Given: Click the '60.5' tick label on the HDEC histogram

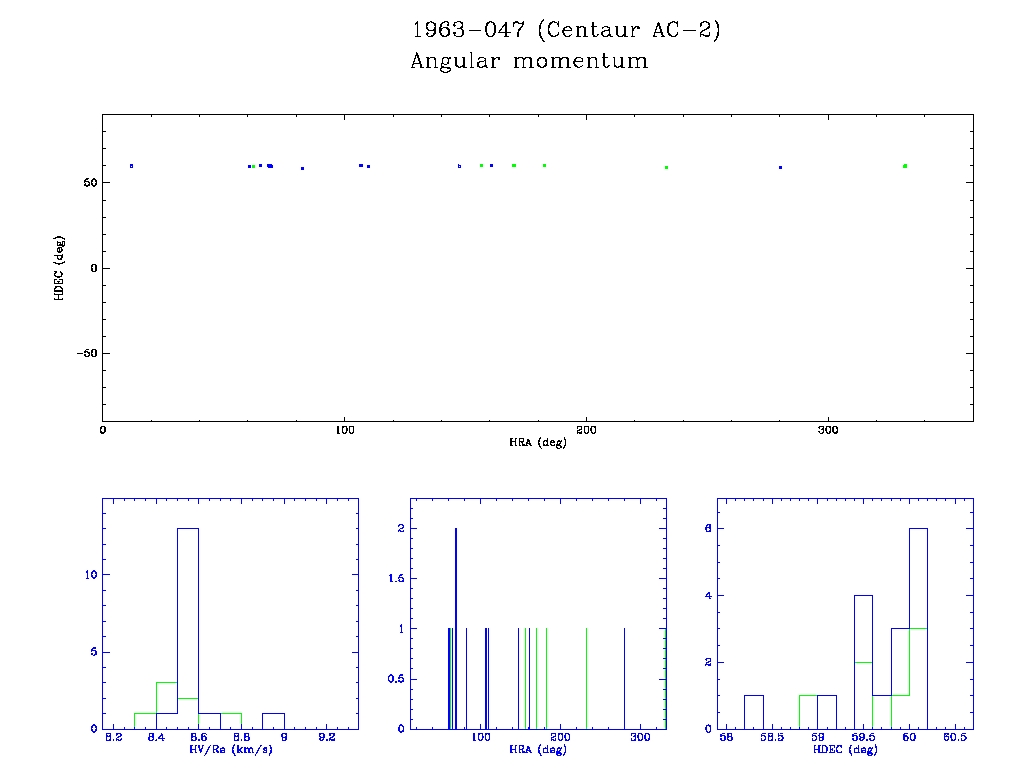Looking at the screenshot, I should coord(955,737).
